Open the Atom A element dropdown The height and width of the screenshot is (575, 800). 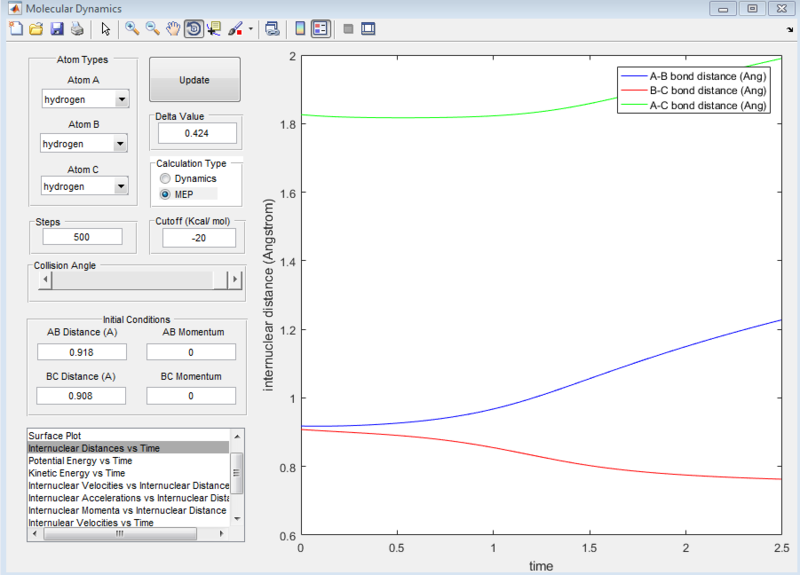86,99
